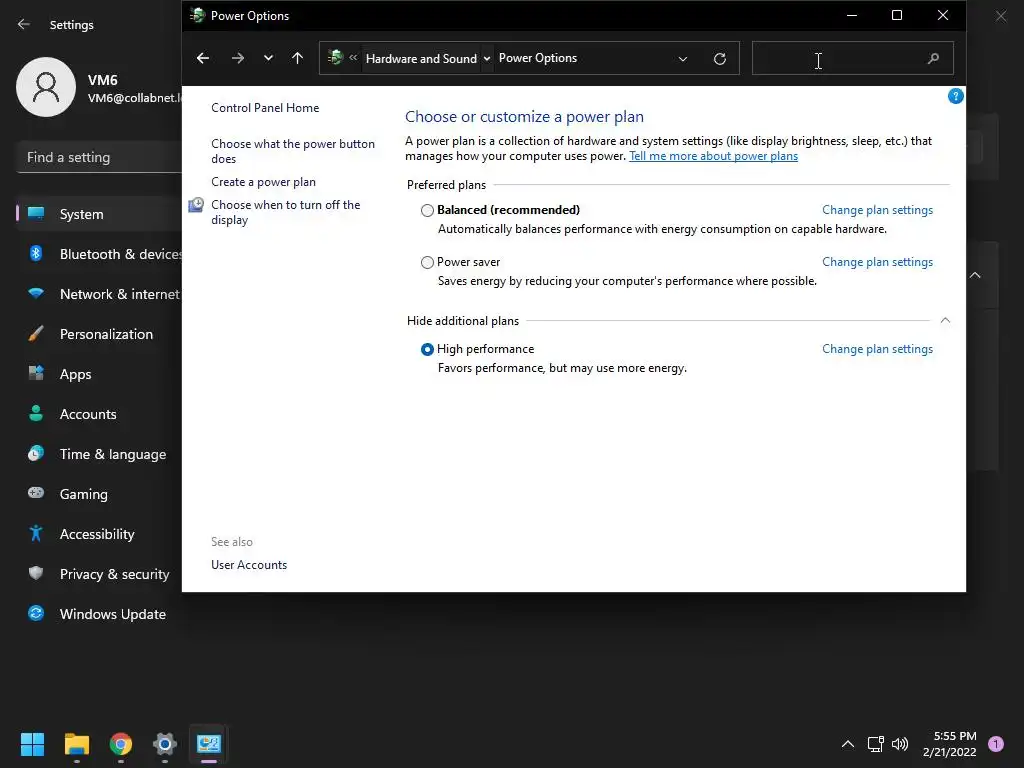Select Balanced (recommended) power plan

(x=427, y=210)
